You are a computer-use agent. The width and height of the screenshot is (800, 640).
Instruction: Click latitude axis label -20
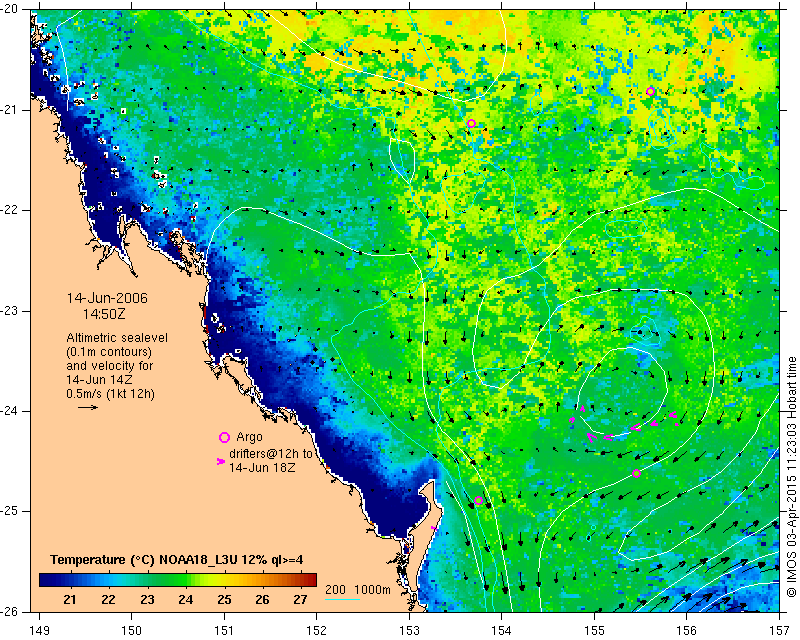pos(9,9)
